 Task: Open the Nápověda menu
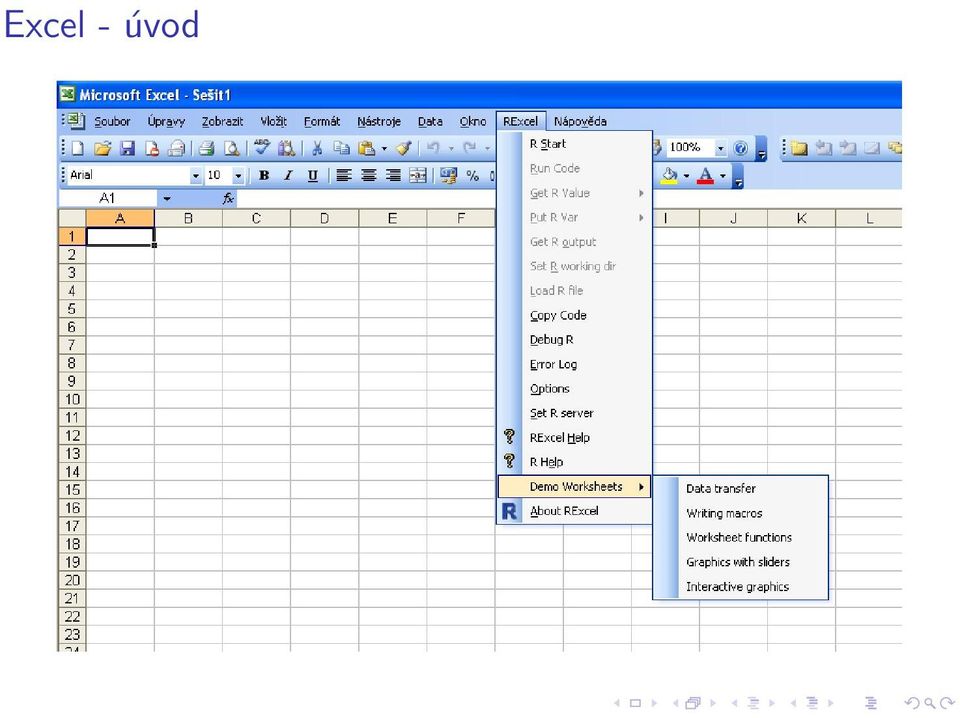(580, 121)
